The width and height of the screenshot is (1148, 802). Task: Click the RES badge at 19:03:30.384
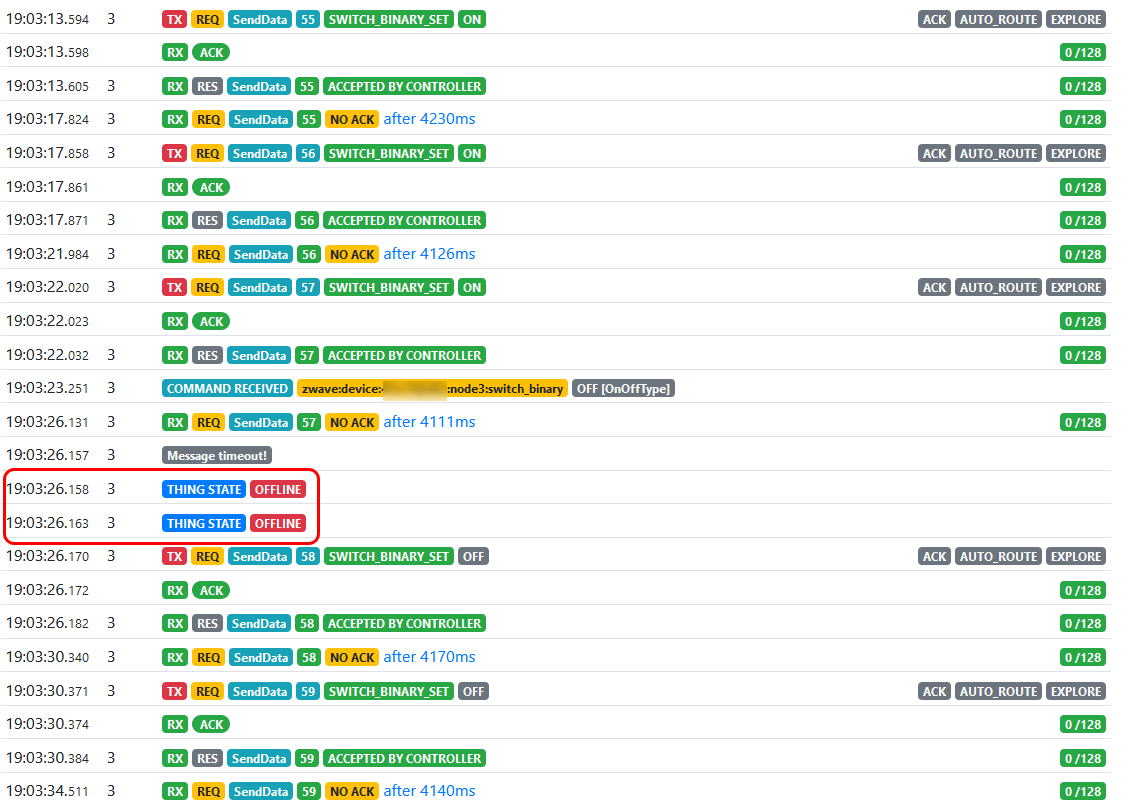click(207, 758)
